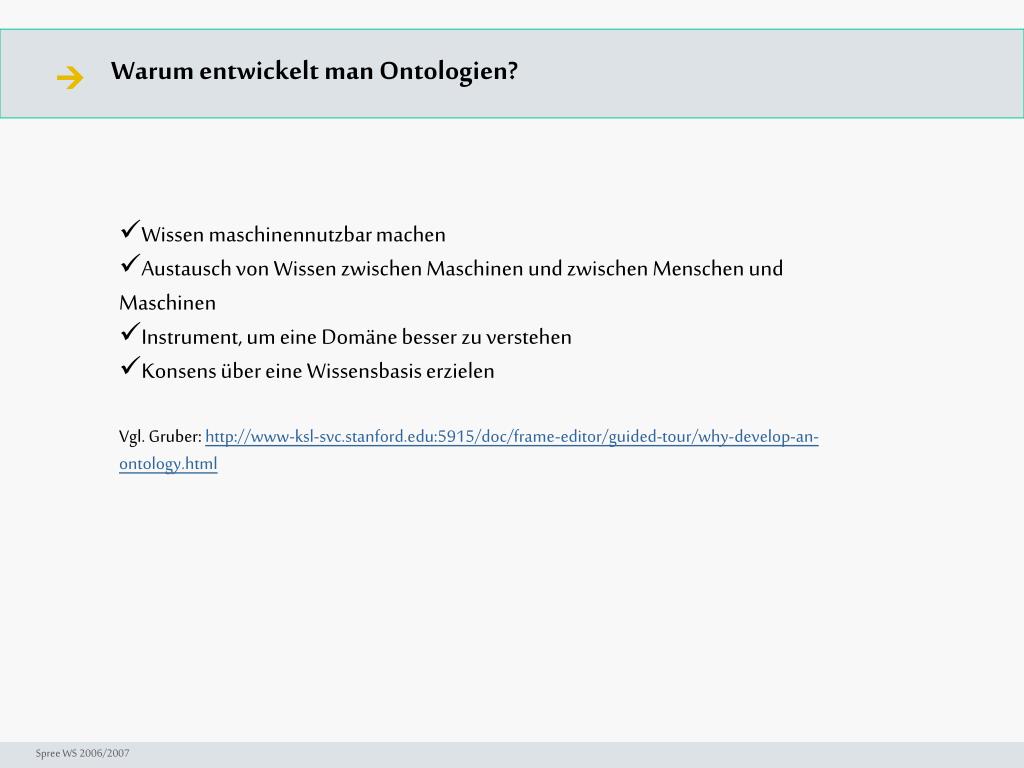Click the bullet starting 'Austausch von Wissen zwischen Maschinen'
1024x768 pixels.
click(451, 285)
